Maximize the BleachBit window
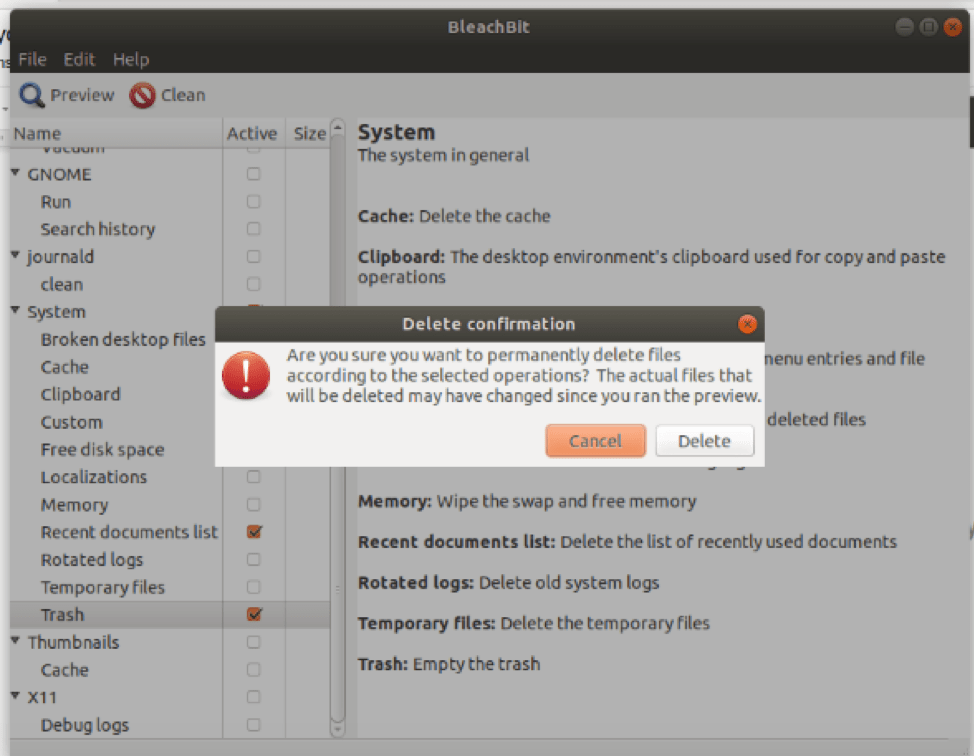Viewport: 974px width, 756px height. click(928, 27)
